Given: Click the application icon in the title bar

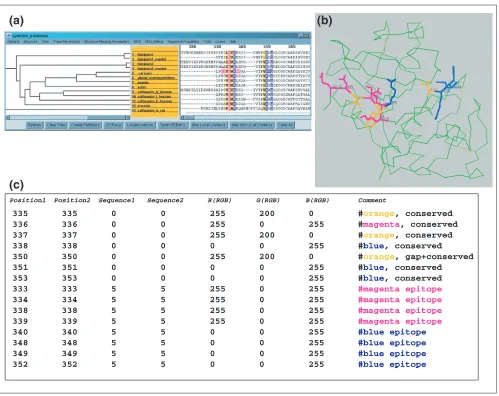Looking at the screenshot, I should point(9,35).
